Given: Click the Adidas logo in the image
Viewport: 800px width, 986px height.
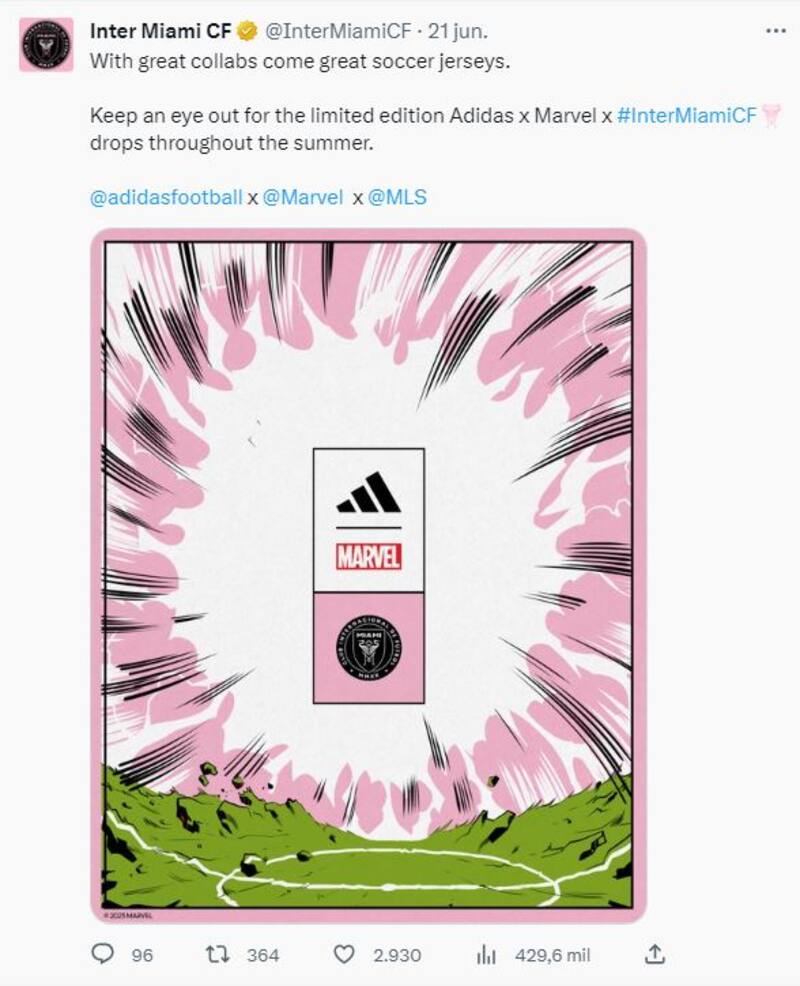Looking at the screenshot, I should pos(368,492).
